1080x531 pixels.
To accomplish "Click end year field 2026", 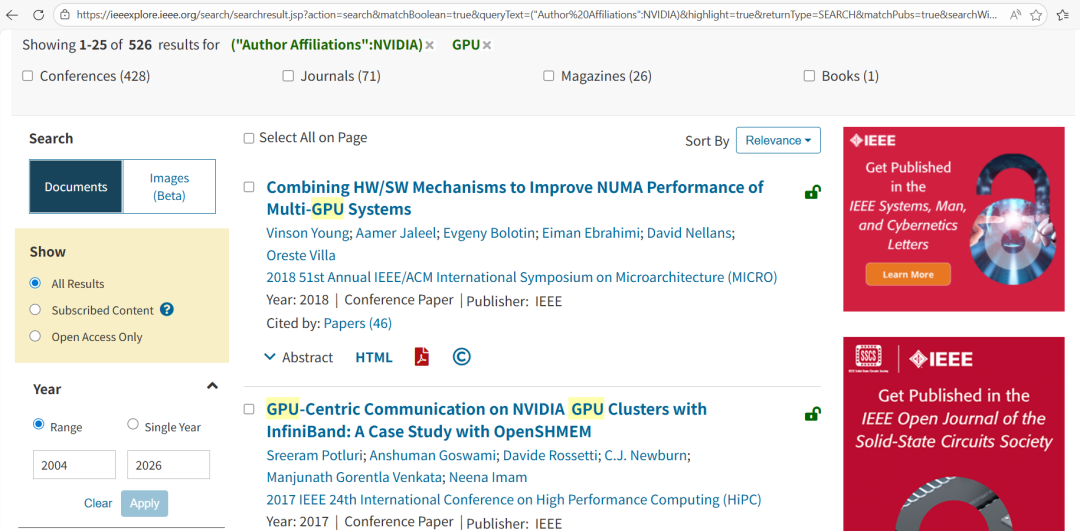I will coord(168,465).
